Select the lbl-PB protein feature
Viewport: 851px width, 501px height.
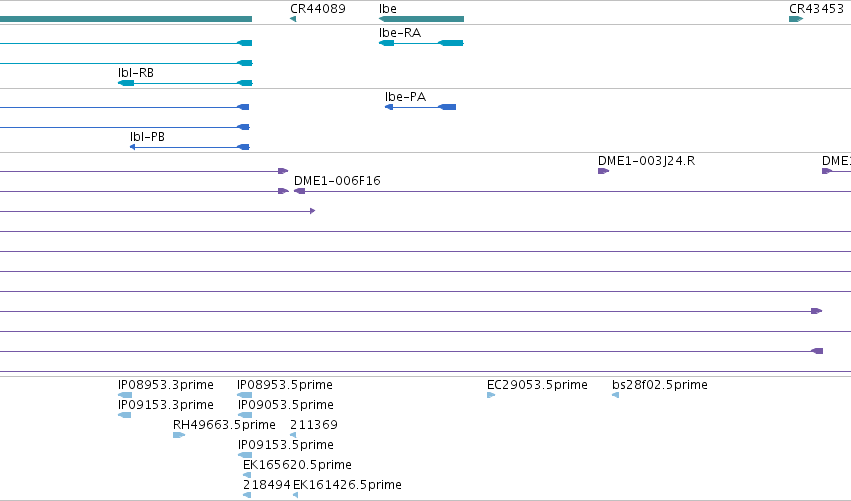[x=189, y=147]
